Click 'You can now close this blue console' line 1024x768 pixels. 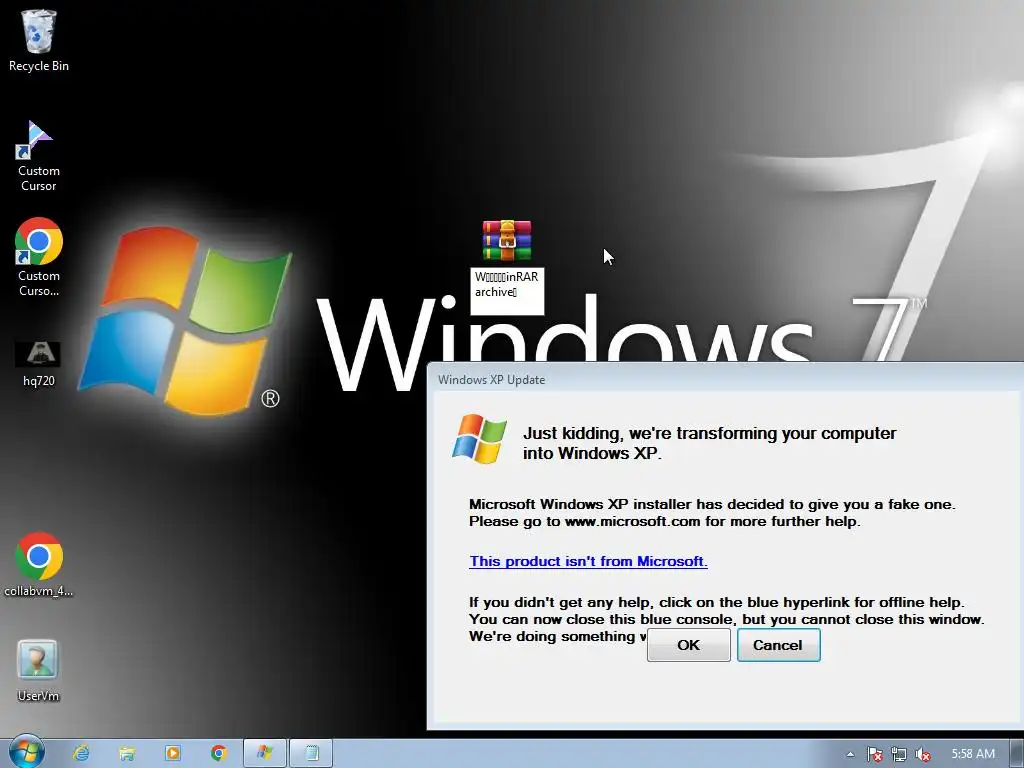(726, 619)
